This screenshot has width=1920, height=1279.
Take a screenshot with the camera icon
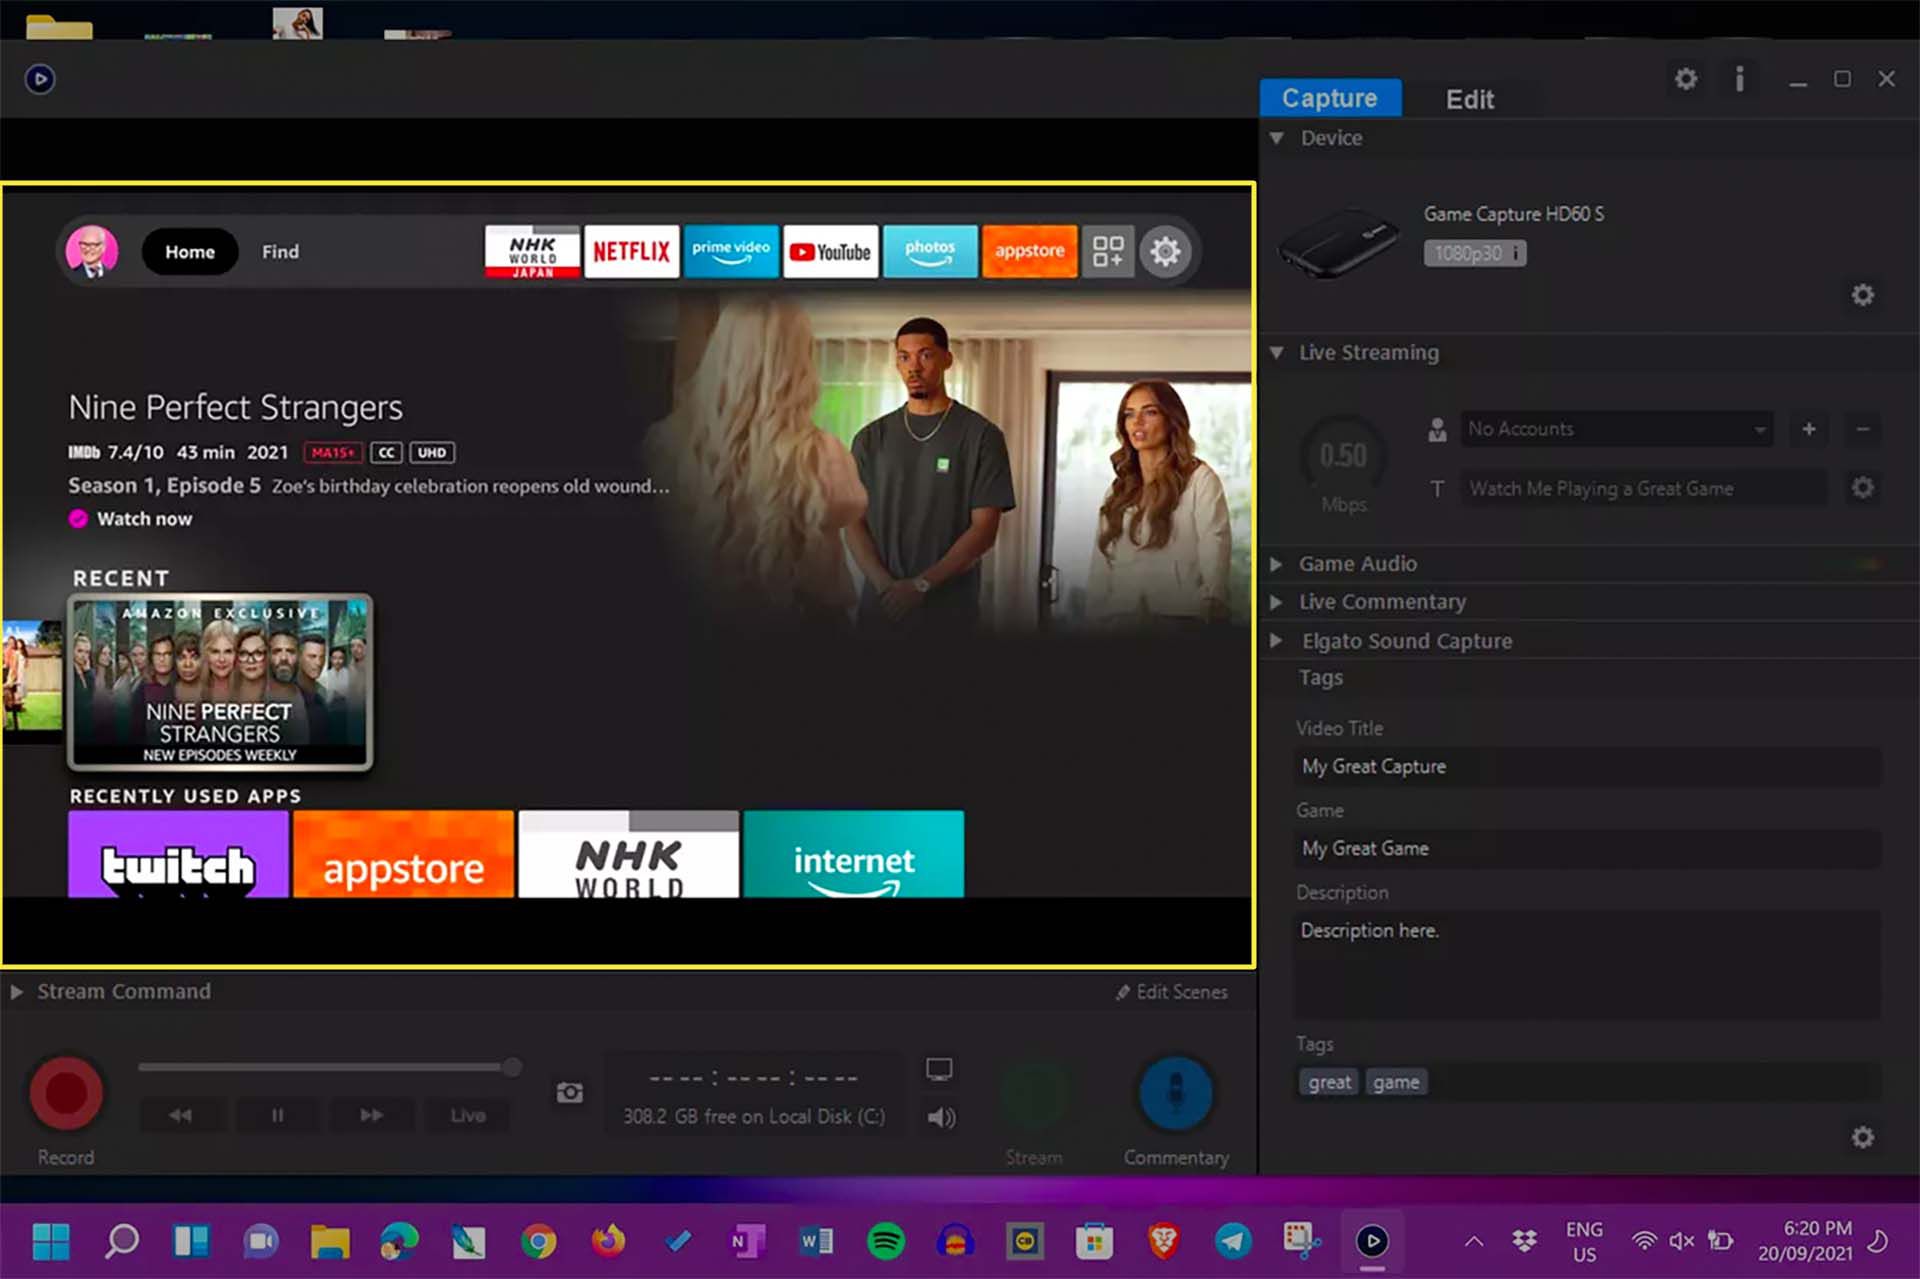[x=570, y=1092]
